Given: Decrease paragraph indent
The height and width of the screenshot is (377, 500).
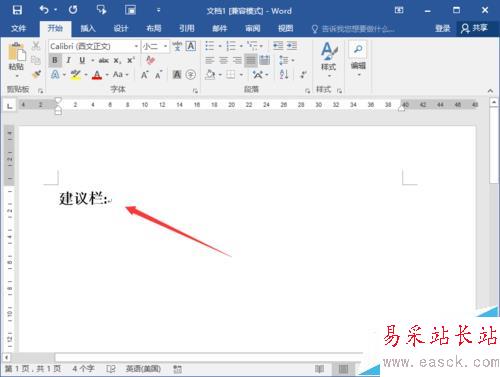Looking at the screenshot, I should 278,46.
